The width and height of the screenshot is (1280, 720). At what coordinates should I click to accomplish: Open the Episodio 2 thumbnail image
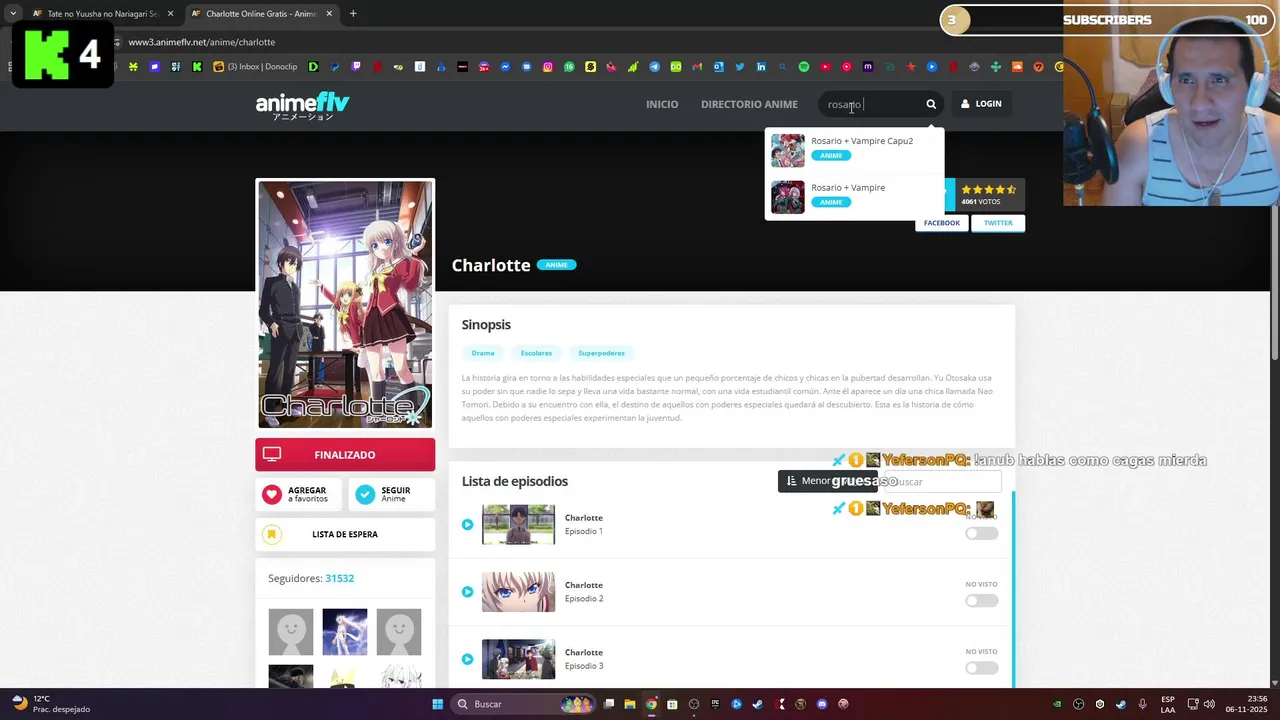(518, 592)
